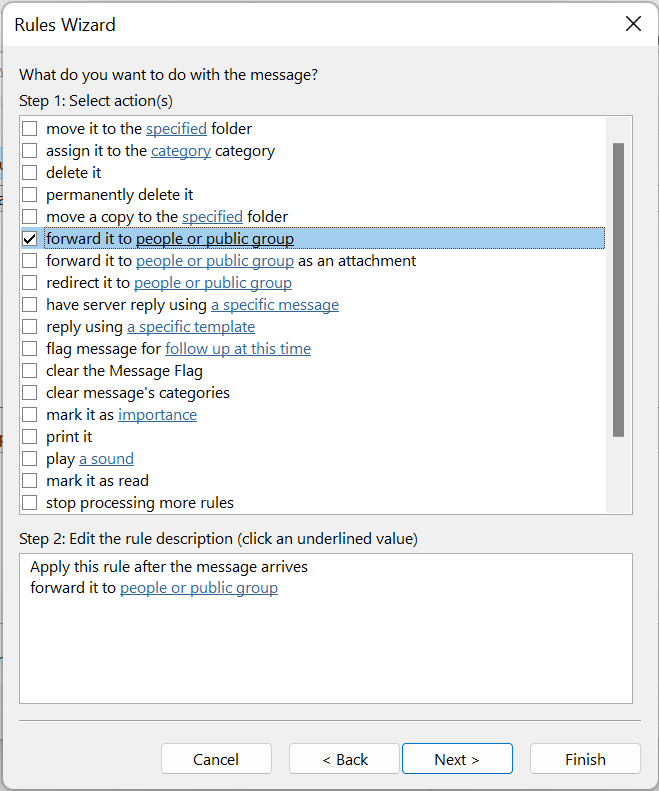Tick 'clear the Message Flag' checkbox
Screen dimensions: 659x791
[x=30, y=371]
